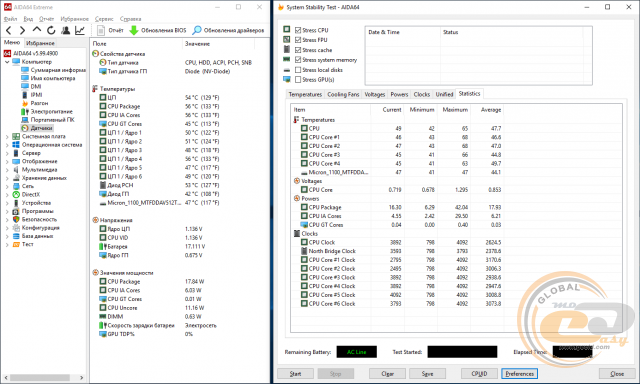640x384 pixels.
Task: Expand the Системная плата node
Action: [x=7, y=137]
